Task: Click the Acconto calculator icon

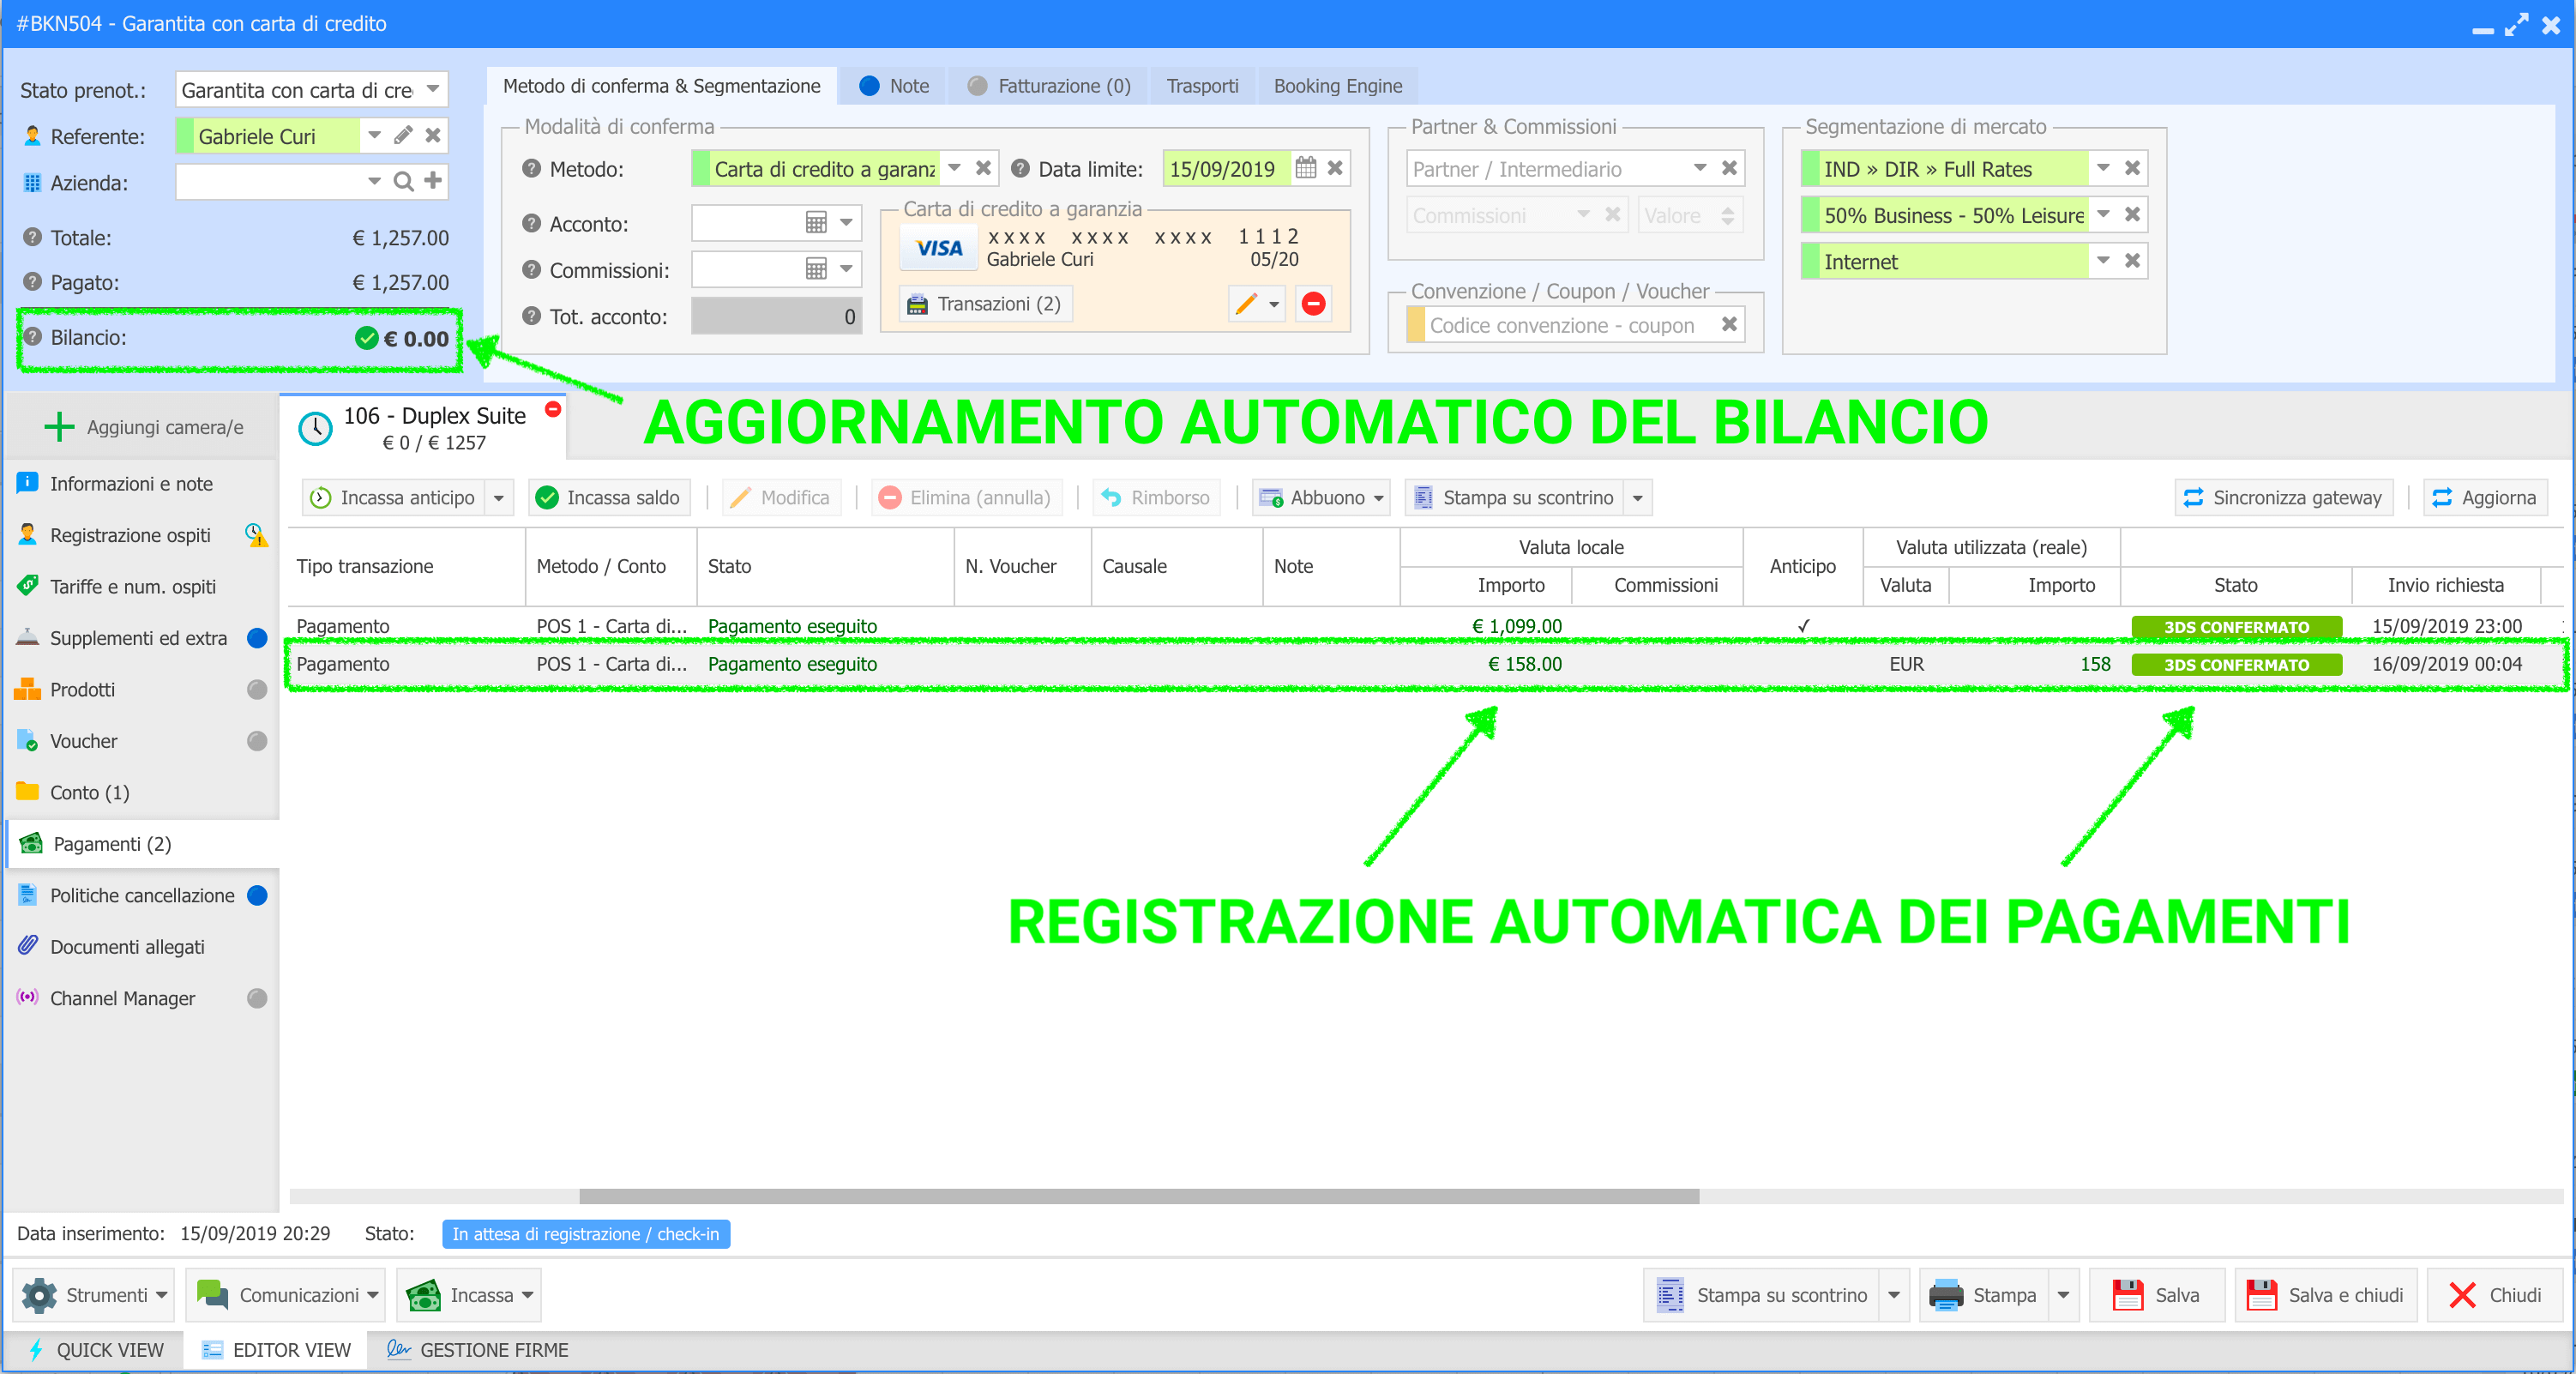Action: [x=816, y=222]
